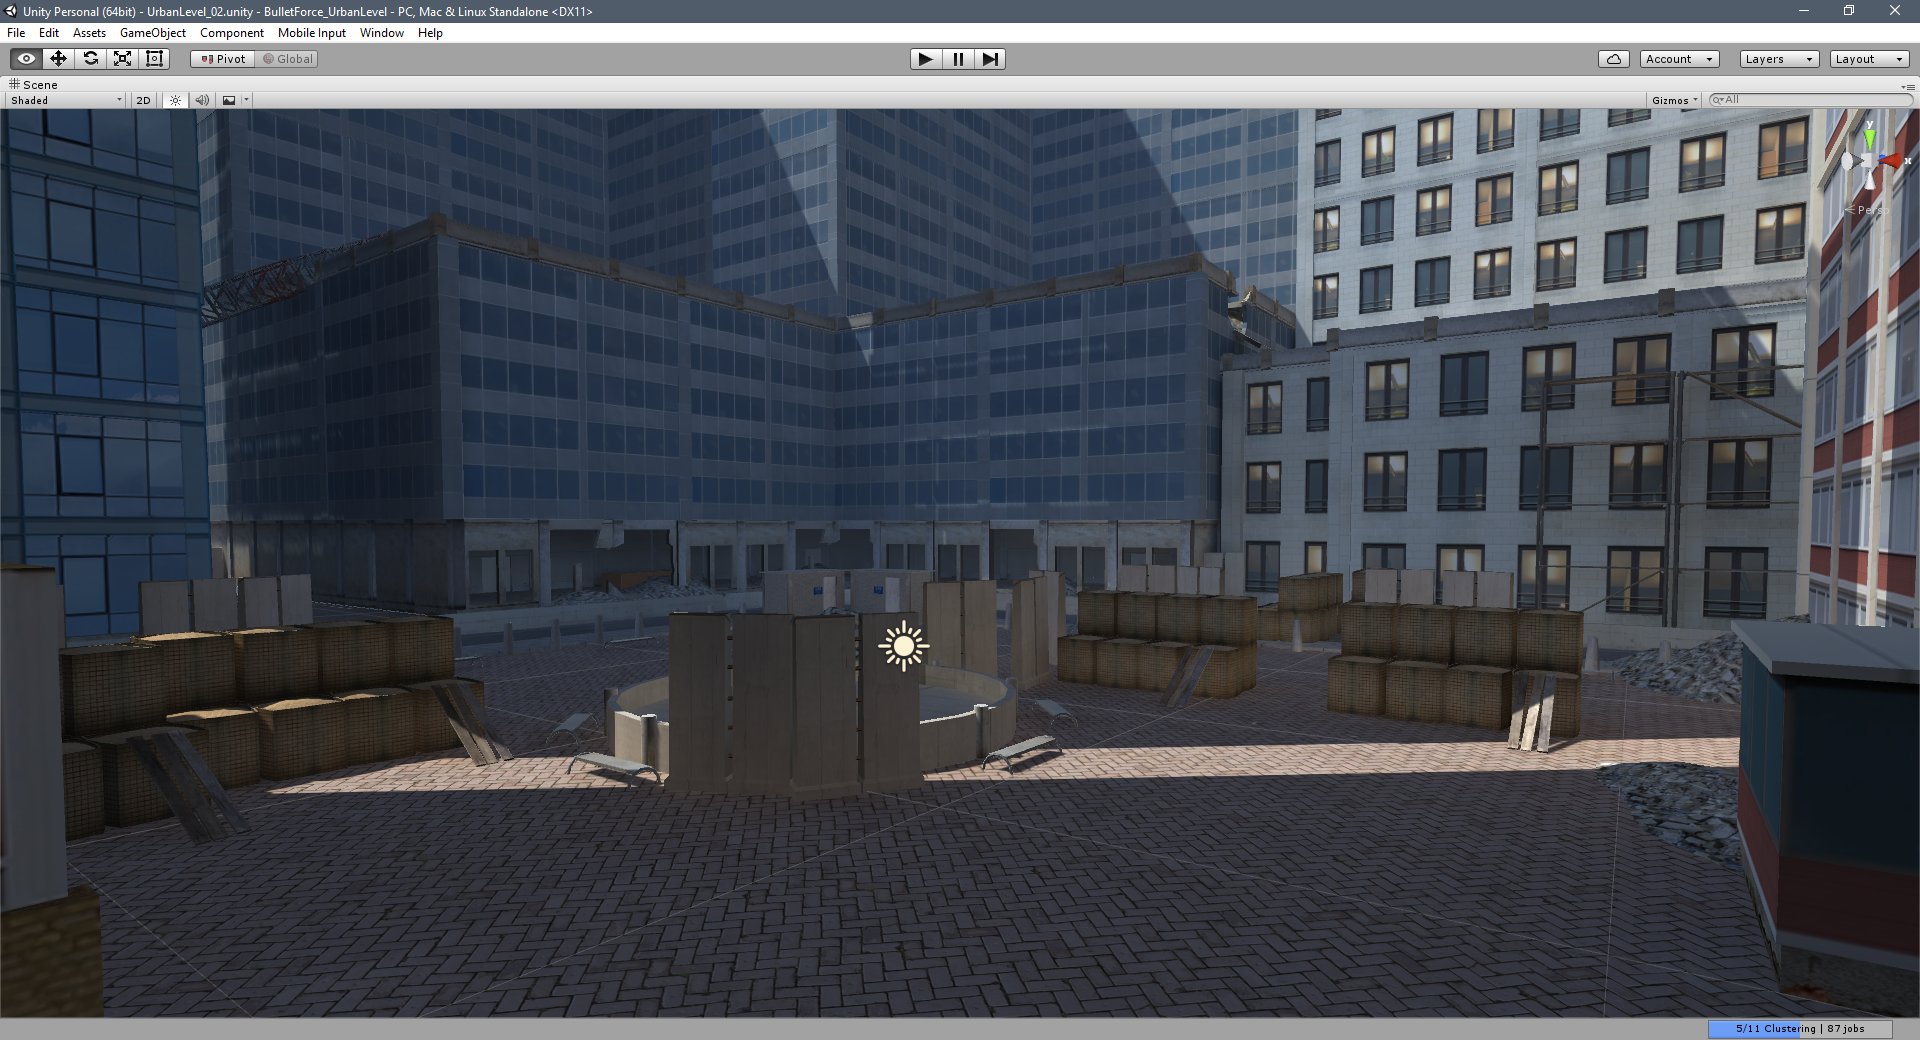
Task: Toggle scene image effects
Action: (229, 100)
